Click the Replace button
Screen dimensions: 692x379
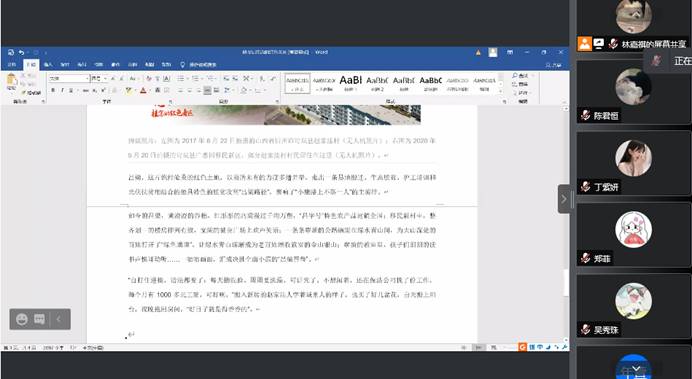click(520, 84)
